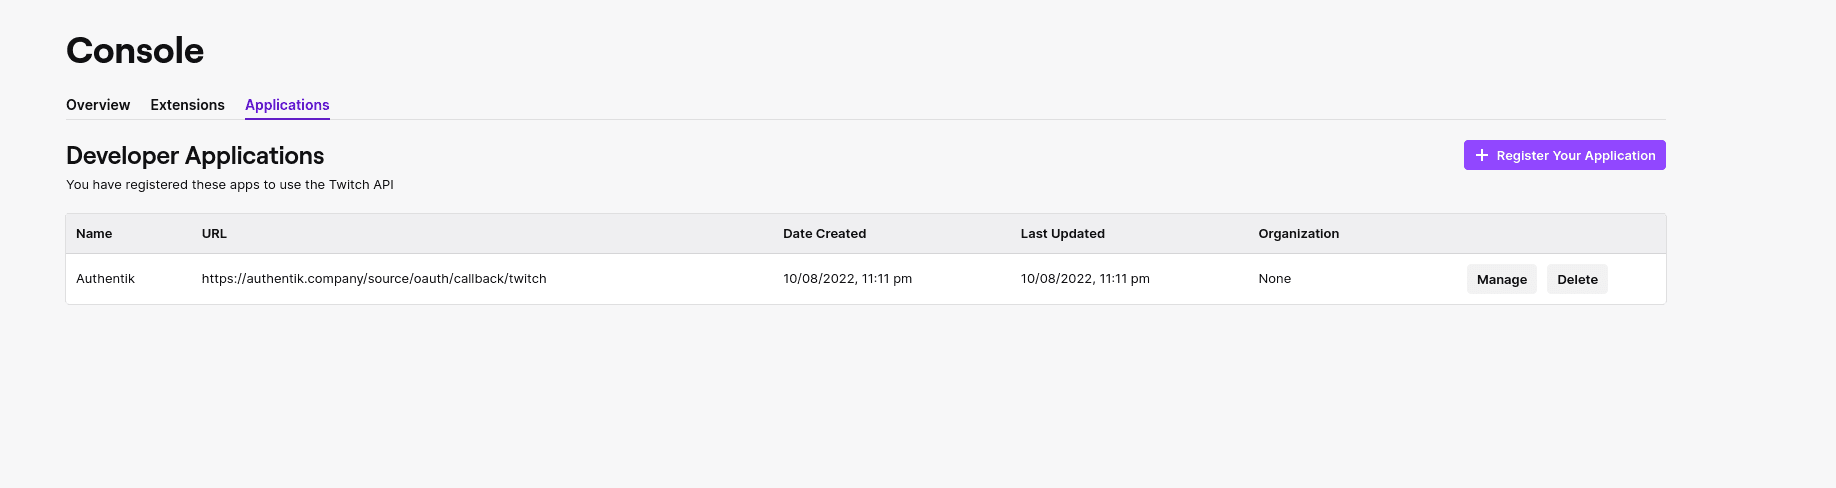Open the Extensions tab
Screen dimensions: 1836x488
tap(187, 105)
